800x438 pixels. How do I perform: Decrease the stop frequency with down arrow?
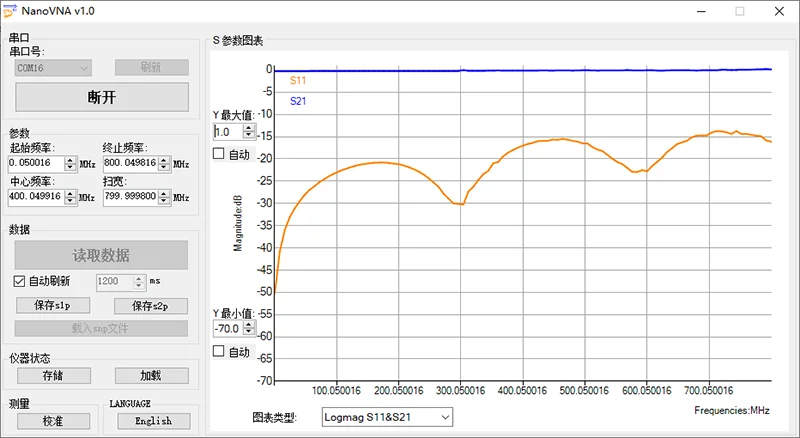[x=164, y=167]
